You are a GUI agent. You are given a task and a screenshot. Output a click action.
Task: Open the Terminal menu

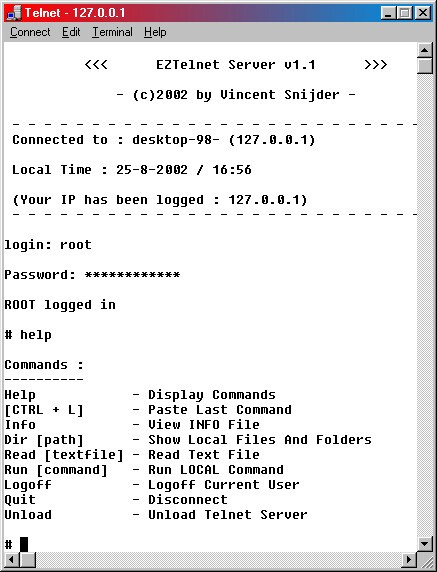112,32
